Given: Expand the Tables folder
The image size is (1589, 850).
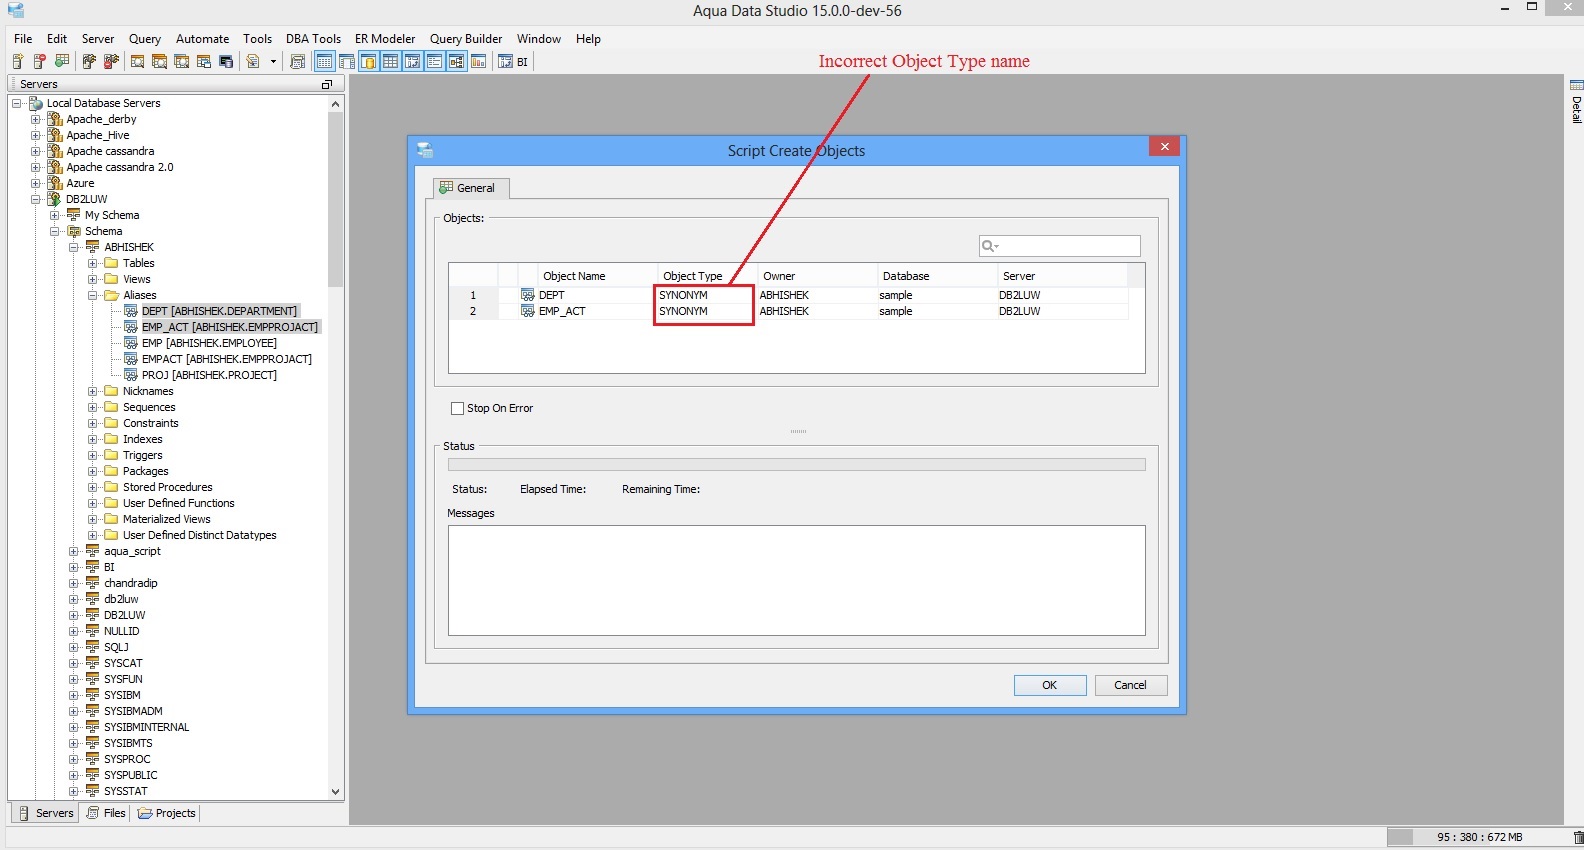Looking at the screenshot, I should point(92,263).
